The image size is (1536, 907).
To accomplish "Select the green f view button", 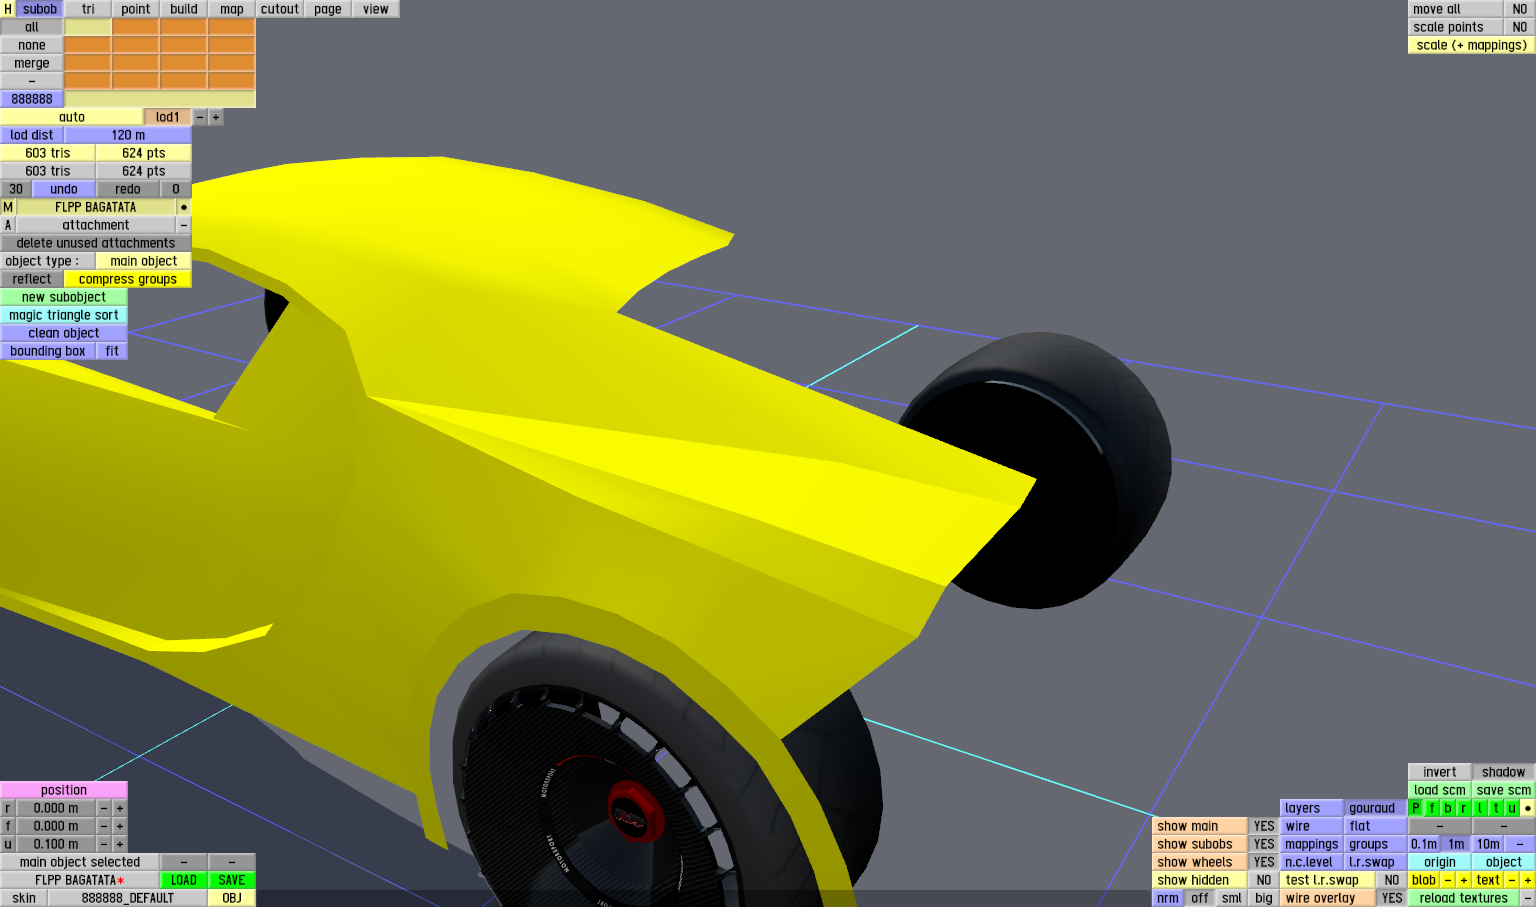I will point(1432,808).
